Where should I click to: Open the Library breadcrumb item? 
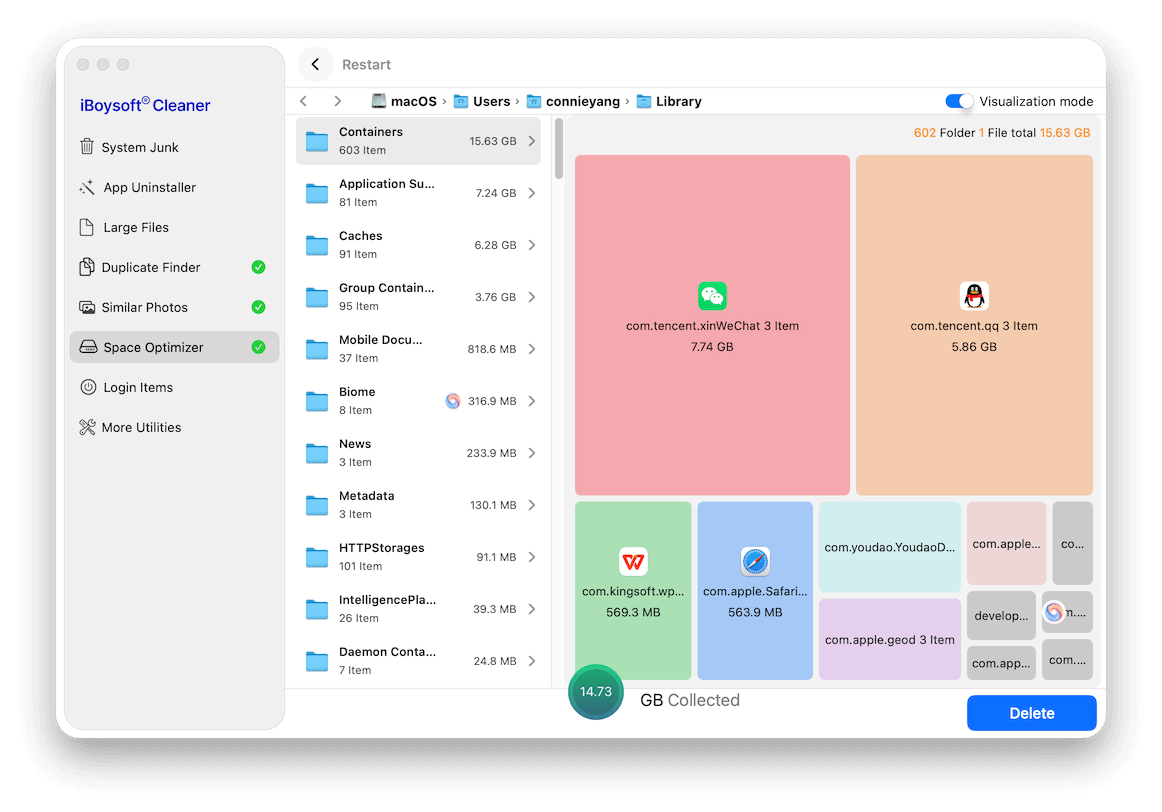click(677, 101)
